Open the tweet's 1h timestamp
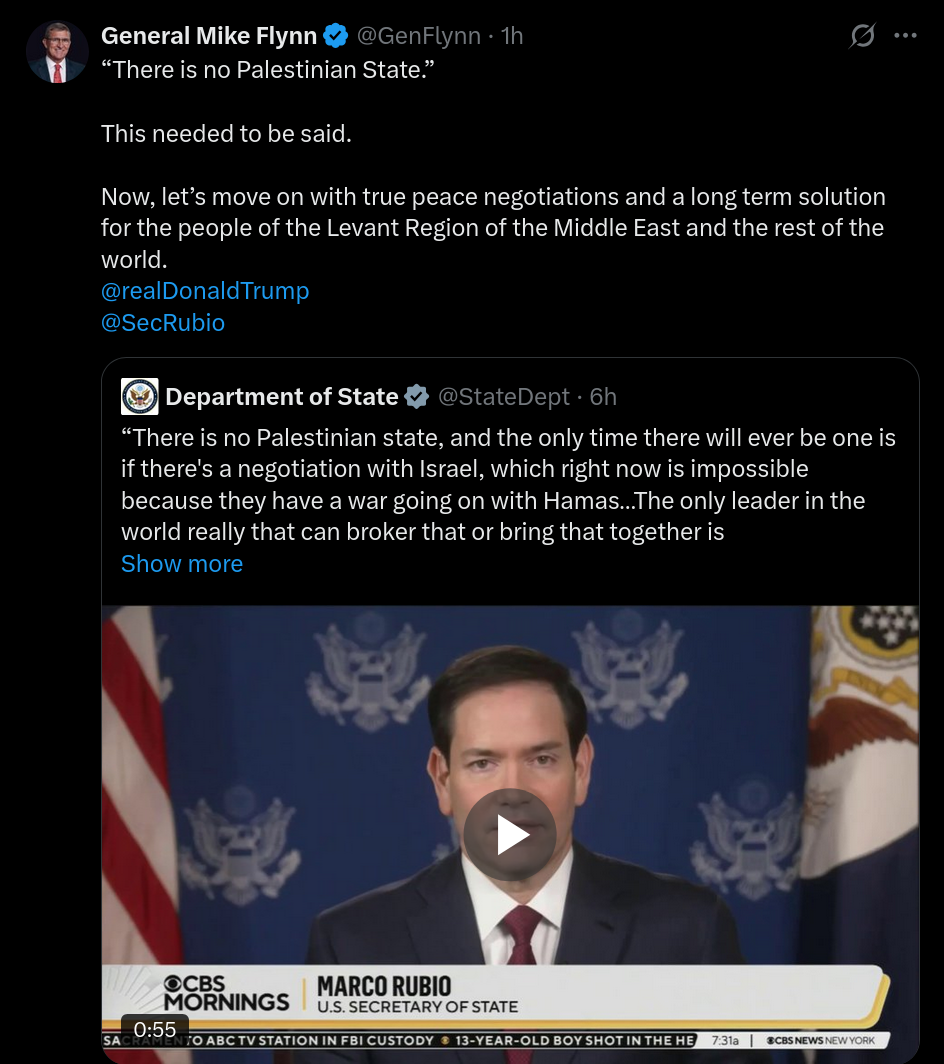 (x=511, y=37)
